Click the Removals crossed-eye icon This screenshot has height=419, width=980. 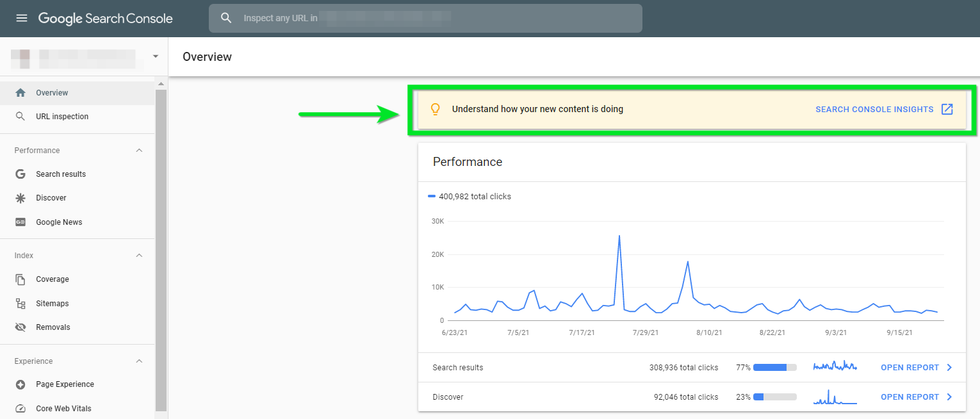[20, 327]
